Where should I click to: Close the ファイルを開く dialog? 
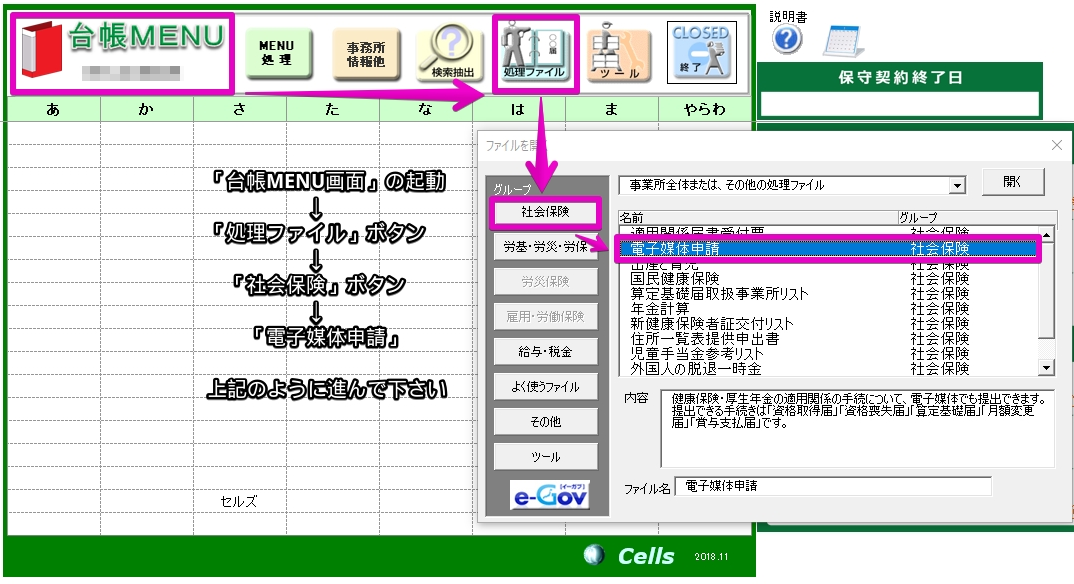tap(1057, 145)
